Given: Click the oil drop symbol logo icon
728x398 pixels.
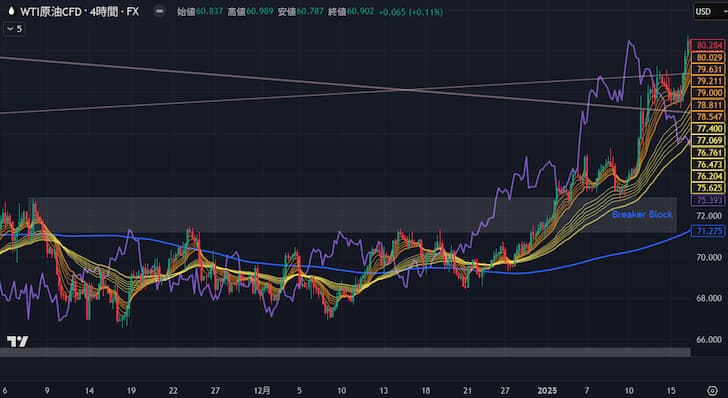Looking at the screenshot, I should click(11, 11).
